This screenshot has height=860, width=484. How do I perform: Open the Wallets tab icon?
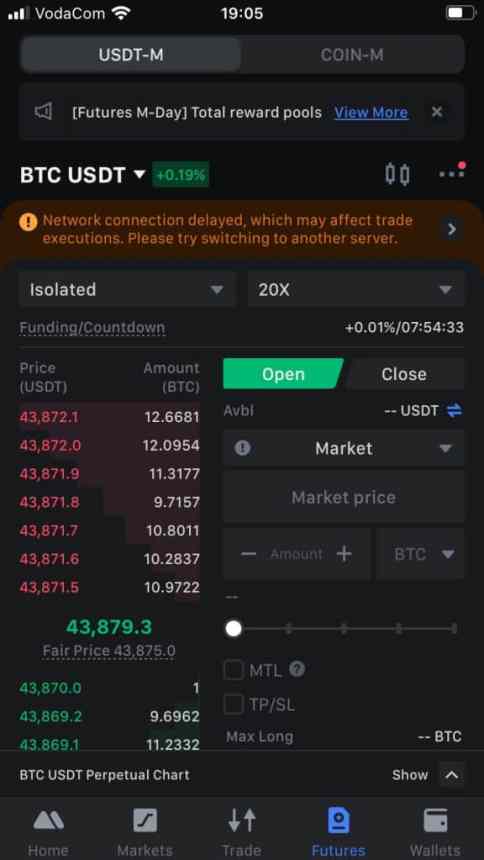pyautogui.click(x=436, y=821)
